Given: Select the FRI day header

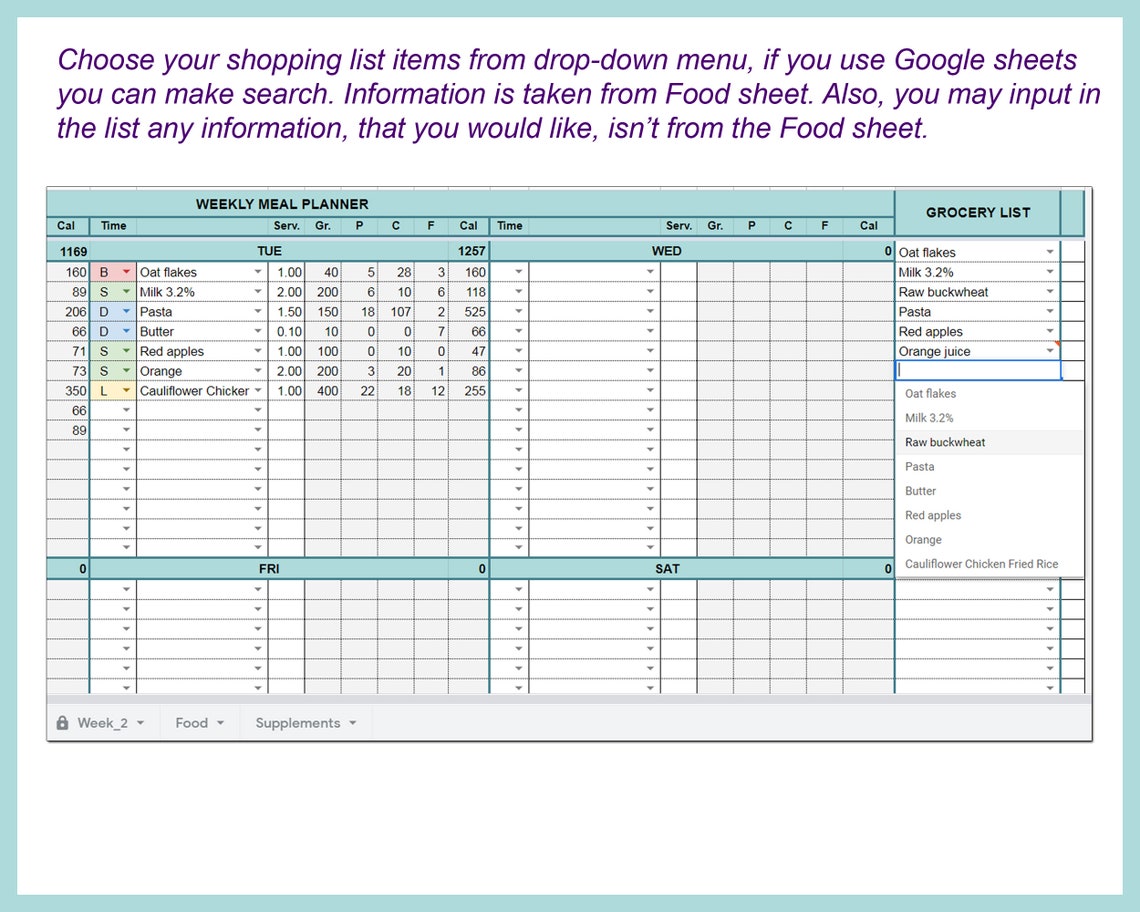Looking at the screenshot, I should pos(269,569).
